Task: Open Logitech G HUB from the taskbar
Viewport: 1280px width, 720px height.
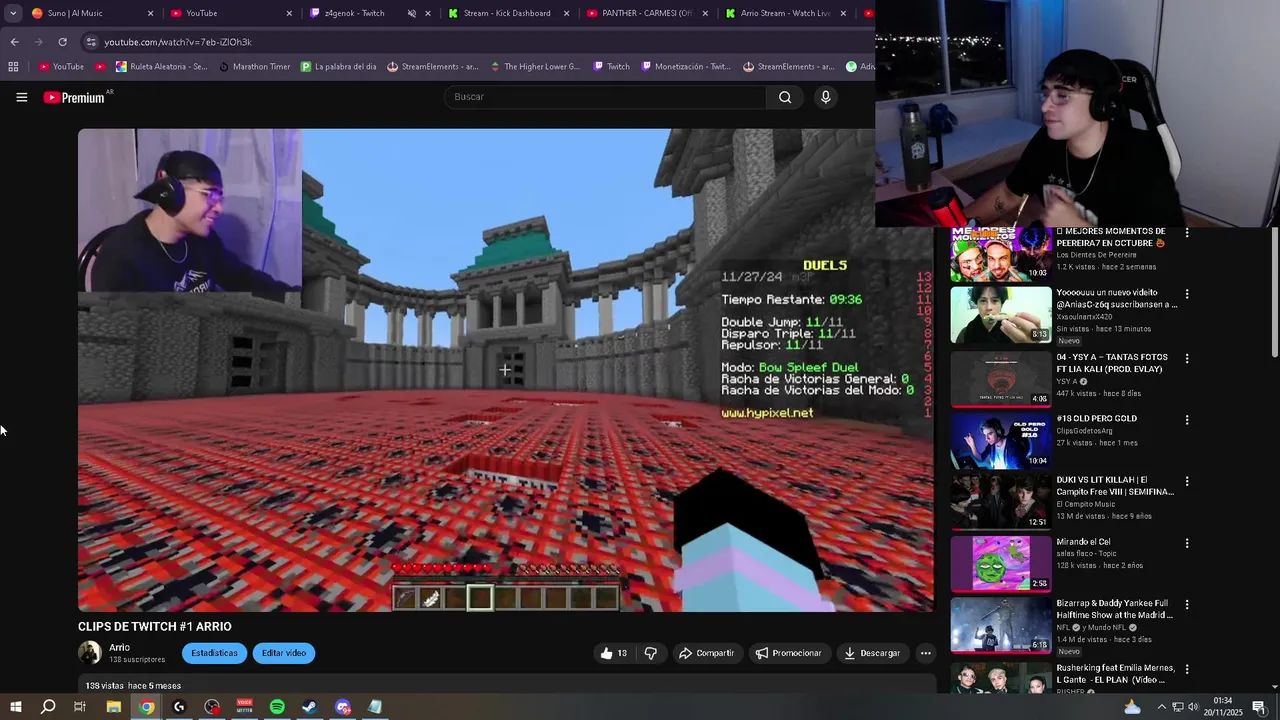Action: click(179, 707)
